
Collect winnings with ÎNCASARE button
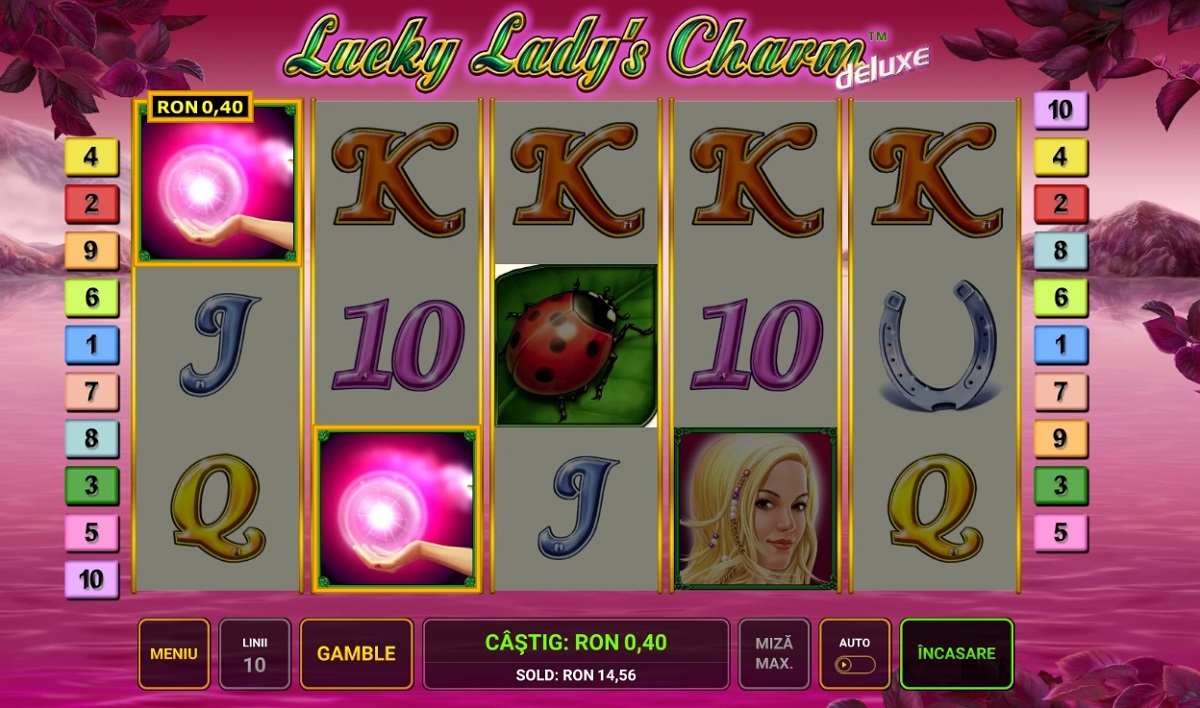[956, 654]
